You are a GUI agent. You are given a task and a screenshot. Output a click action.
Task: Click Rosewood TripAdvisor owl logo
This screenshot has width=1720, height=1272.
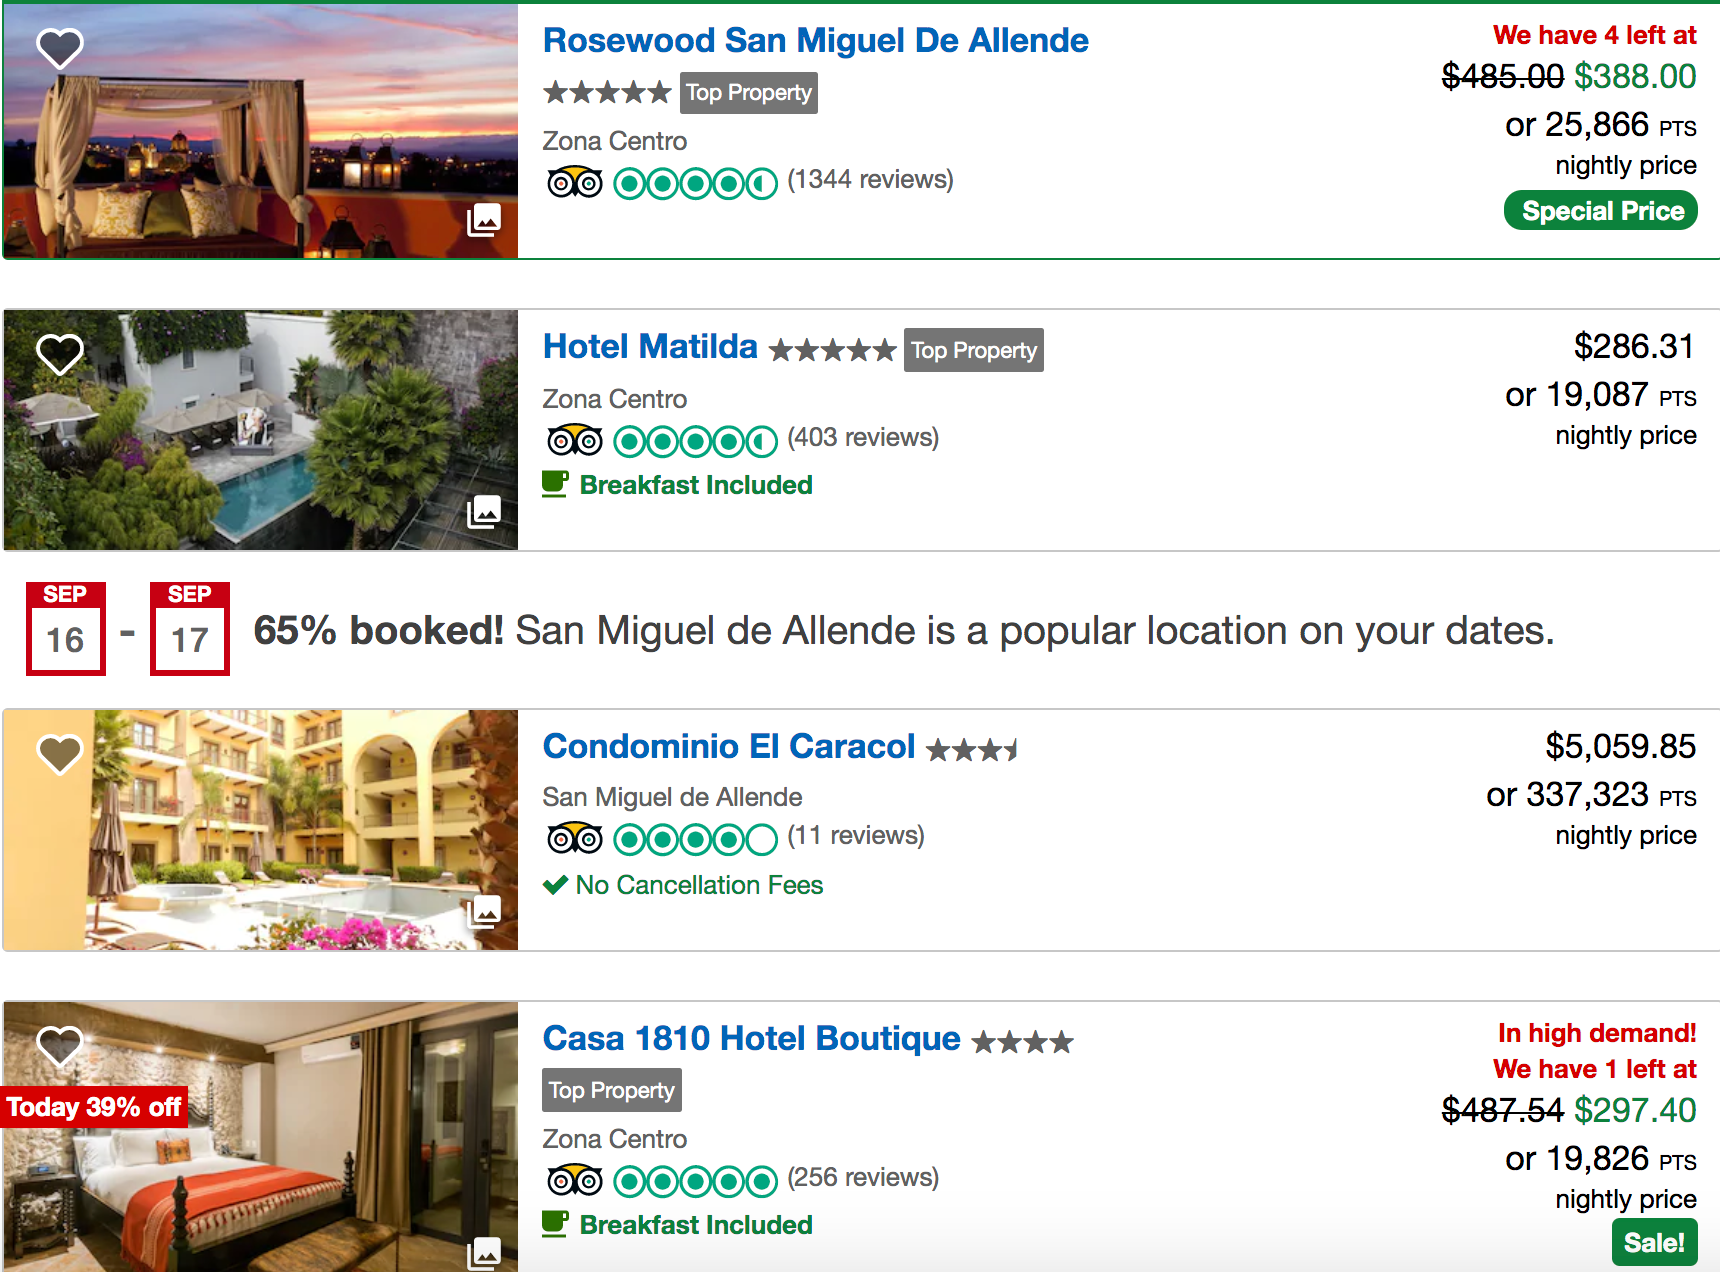pos(575,182)
